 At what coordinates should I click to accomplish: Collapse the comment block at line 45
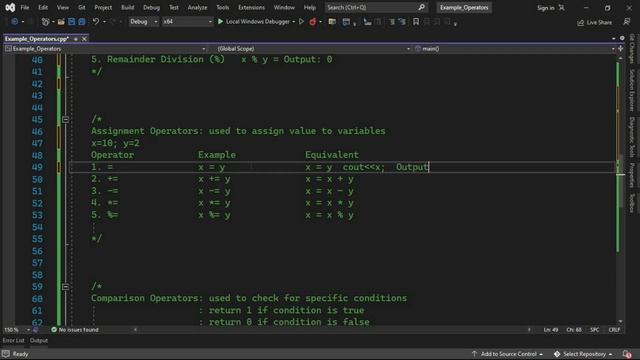(65, 120)
